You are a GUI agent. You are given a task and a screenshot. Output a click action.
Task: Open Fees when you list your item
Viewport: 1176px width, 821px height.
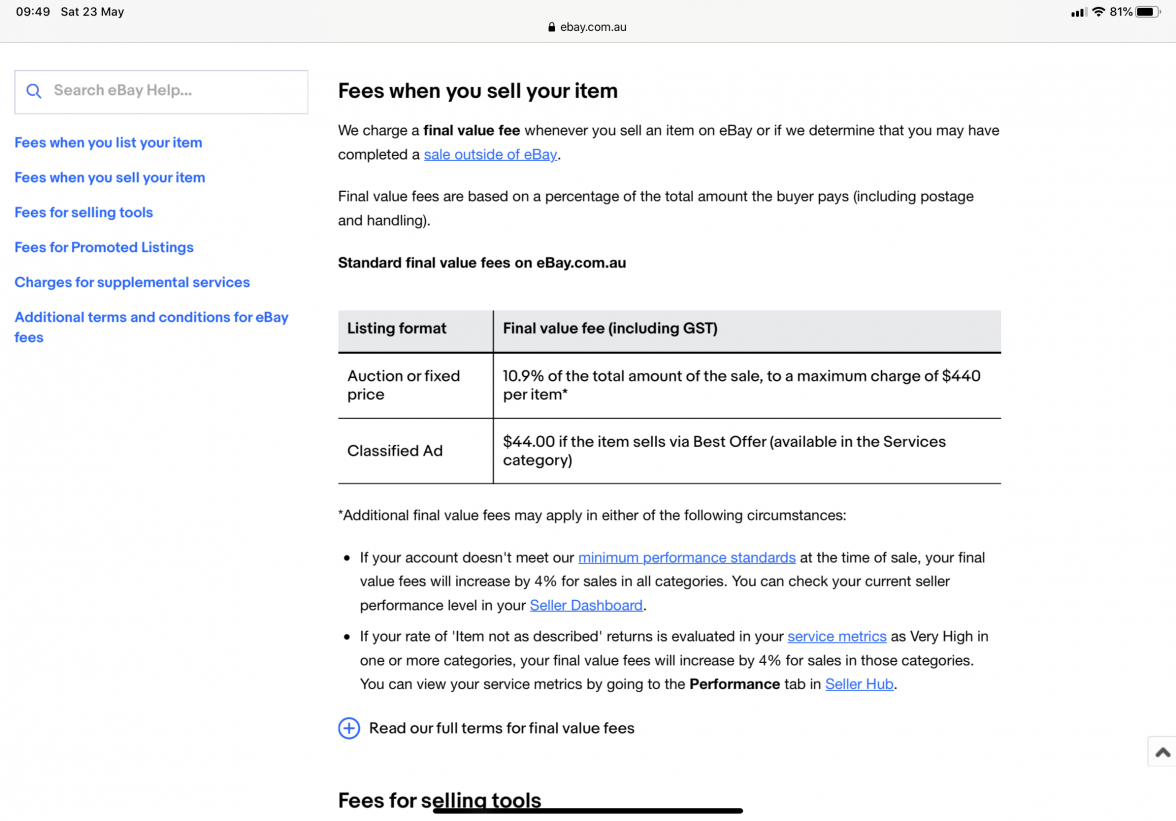point(108,142)
